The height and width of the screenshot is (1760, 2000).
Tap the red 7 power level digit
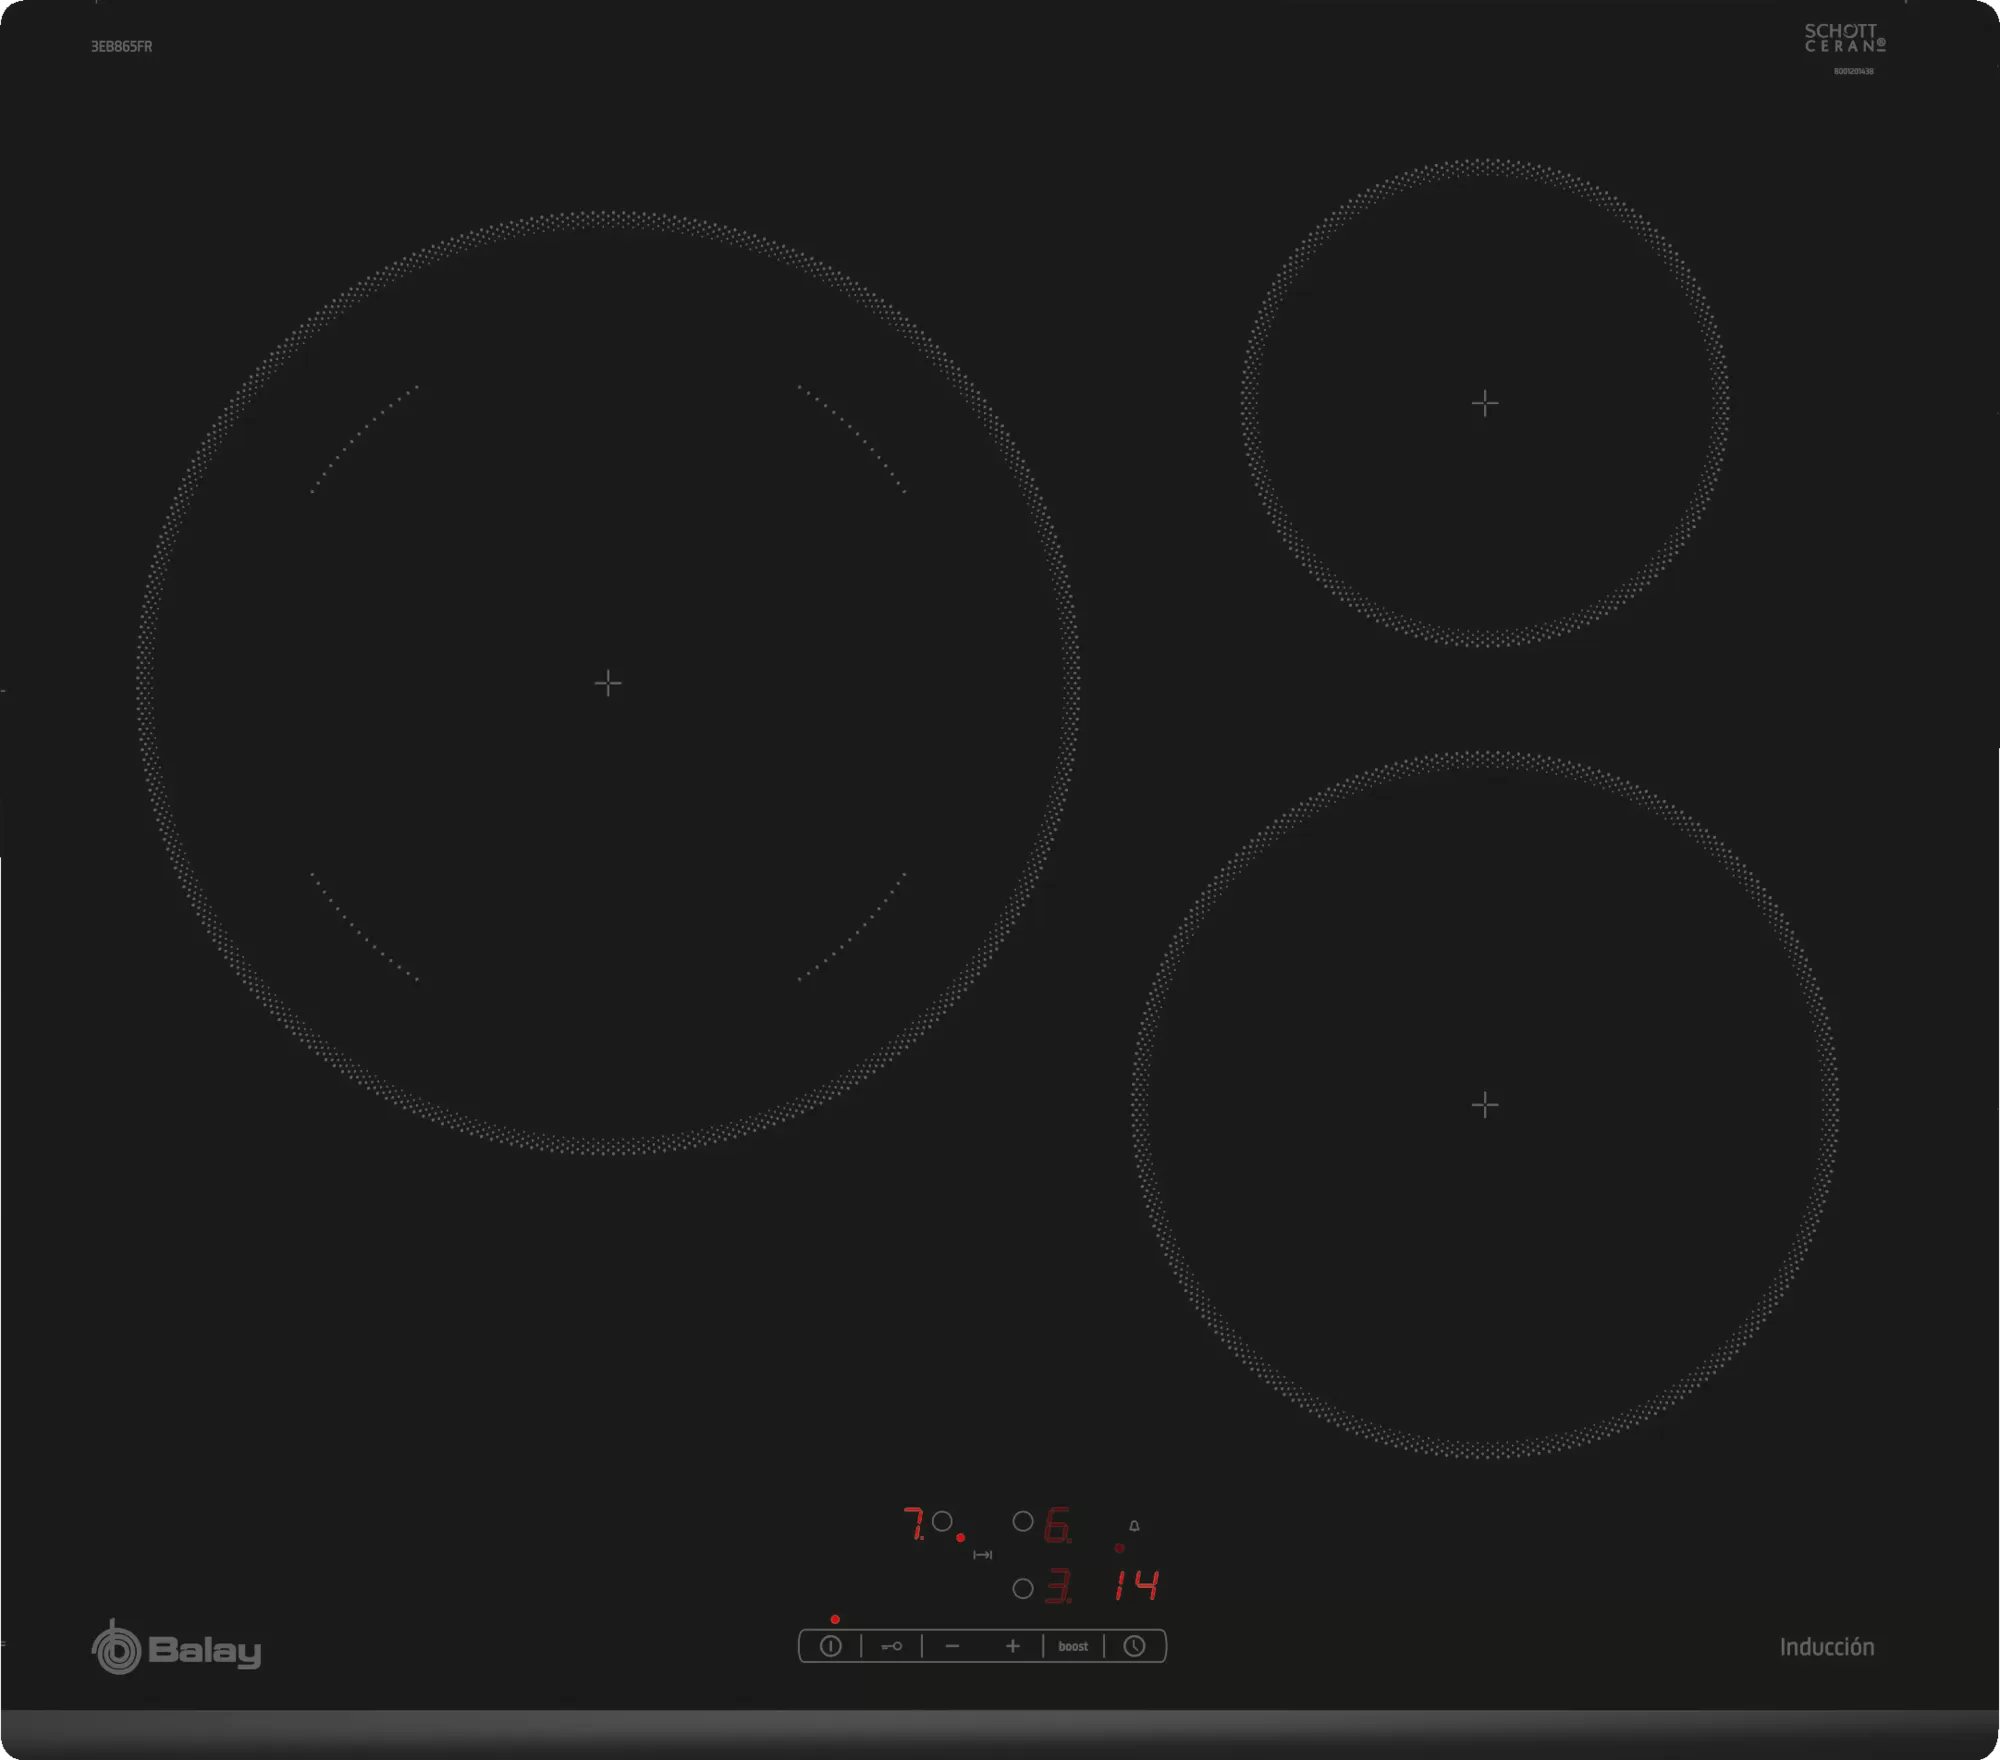pos(913,1524)
